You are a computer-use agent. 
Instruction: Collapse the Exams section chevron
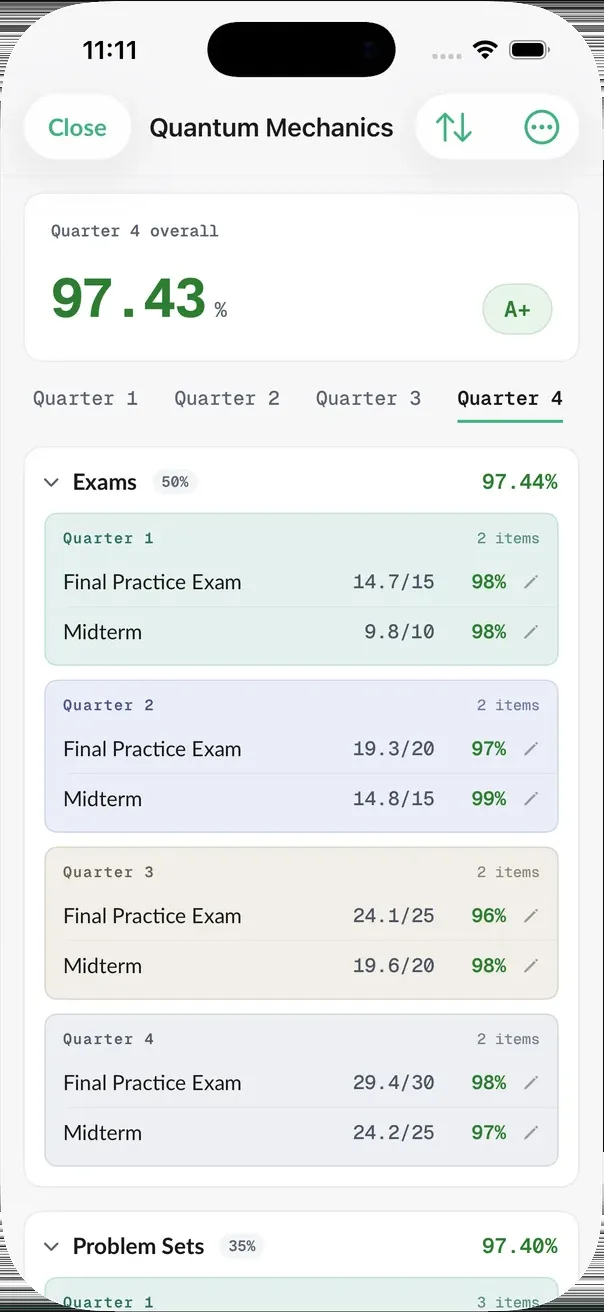pyautogui.click(x=52, y=483)
